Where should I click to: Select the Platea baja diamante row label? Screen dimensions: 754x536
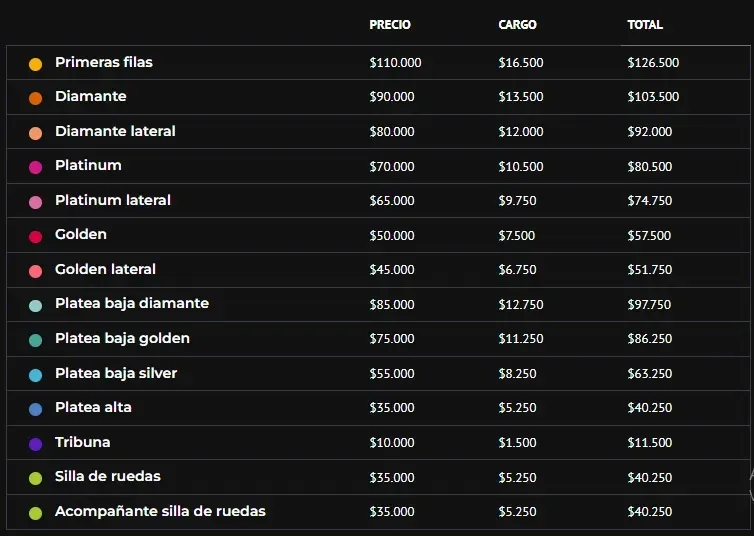pyautogui.click(x=132, y=303)
